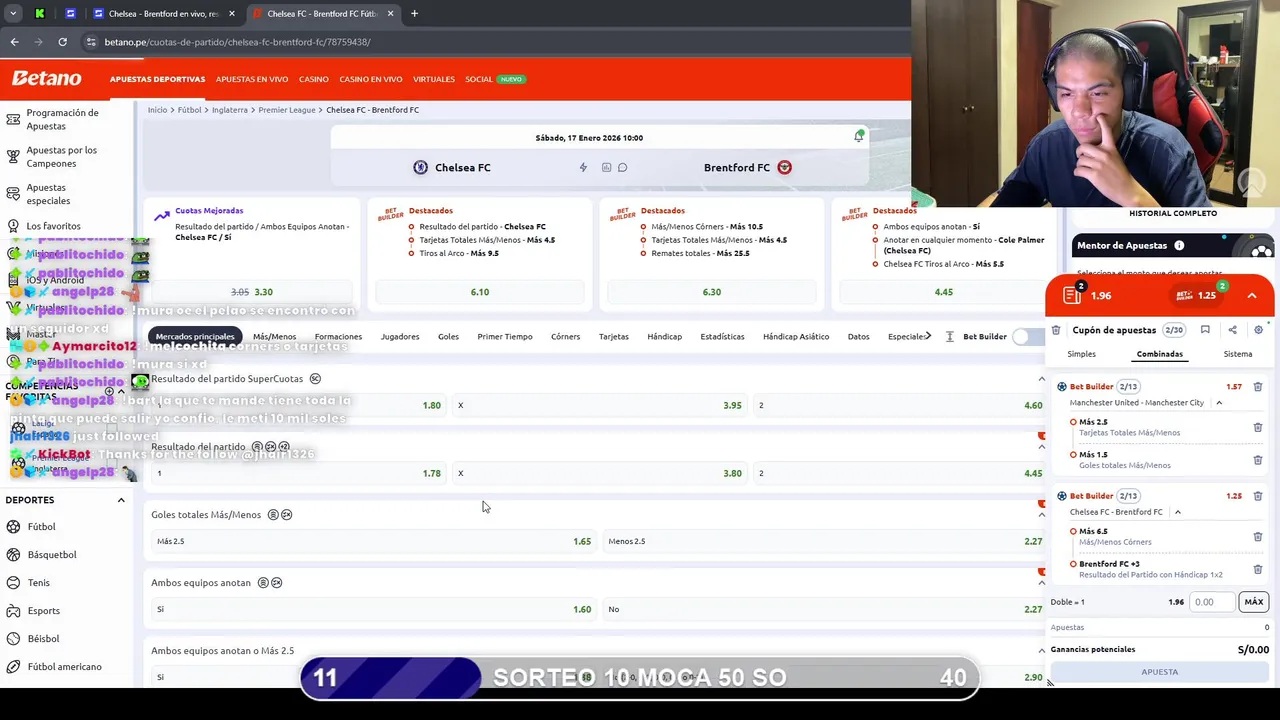Pick Más 2.5 goals at 1.65
Viewport: 1280px width, 720px height.
tap(374, 541)
